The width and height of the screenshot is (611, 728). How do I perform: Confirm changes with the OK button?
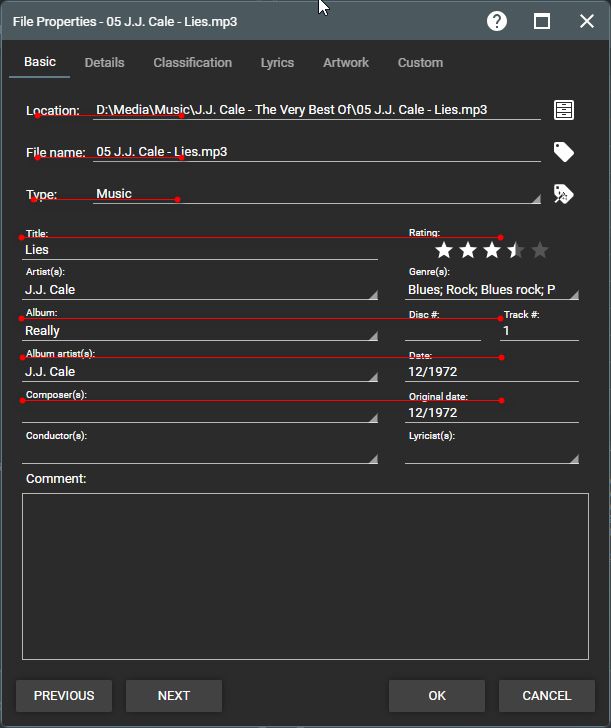(437, 696)
